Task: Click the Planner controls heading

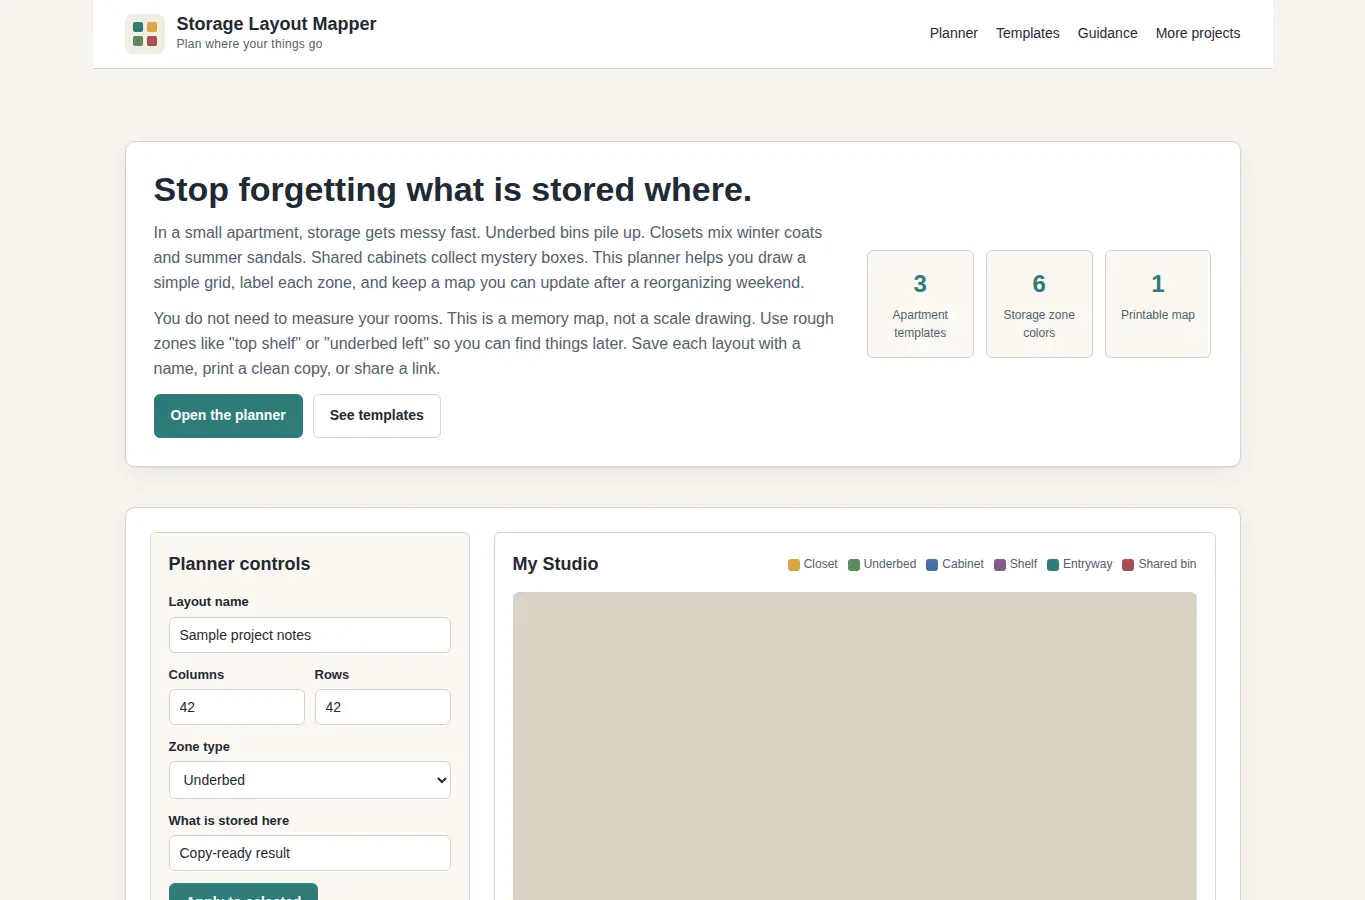Action: [x=239, y=564]
